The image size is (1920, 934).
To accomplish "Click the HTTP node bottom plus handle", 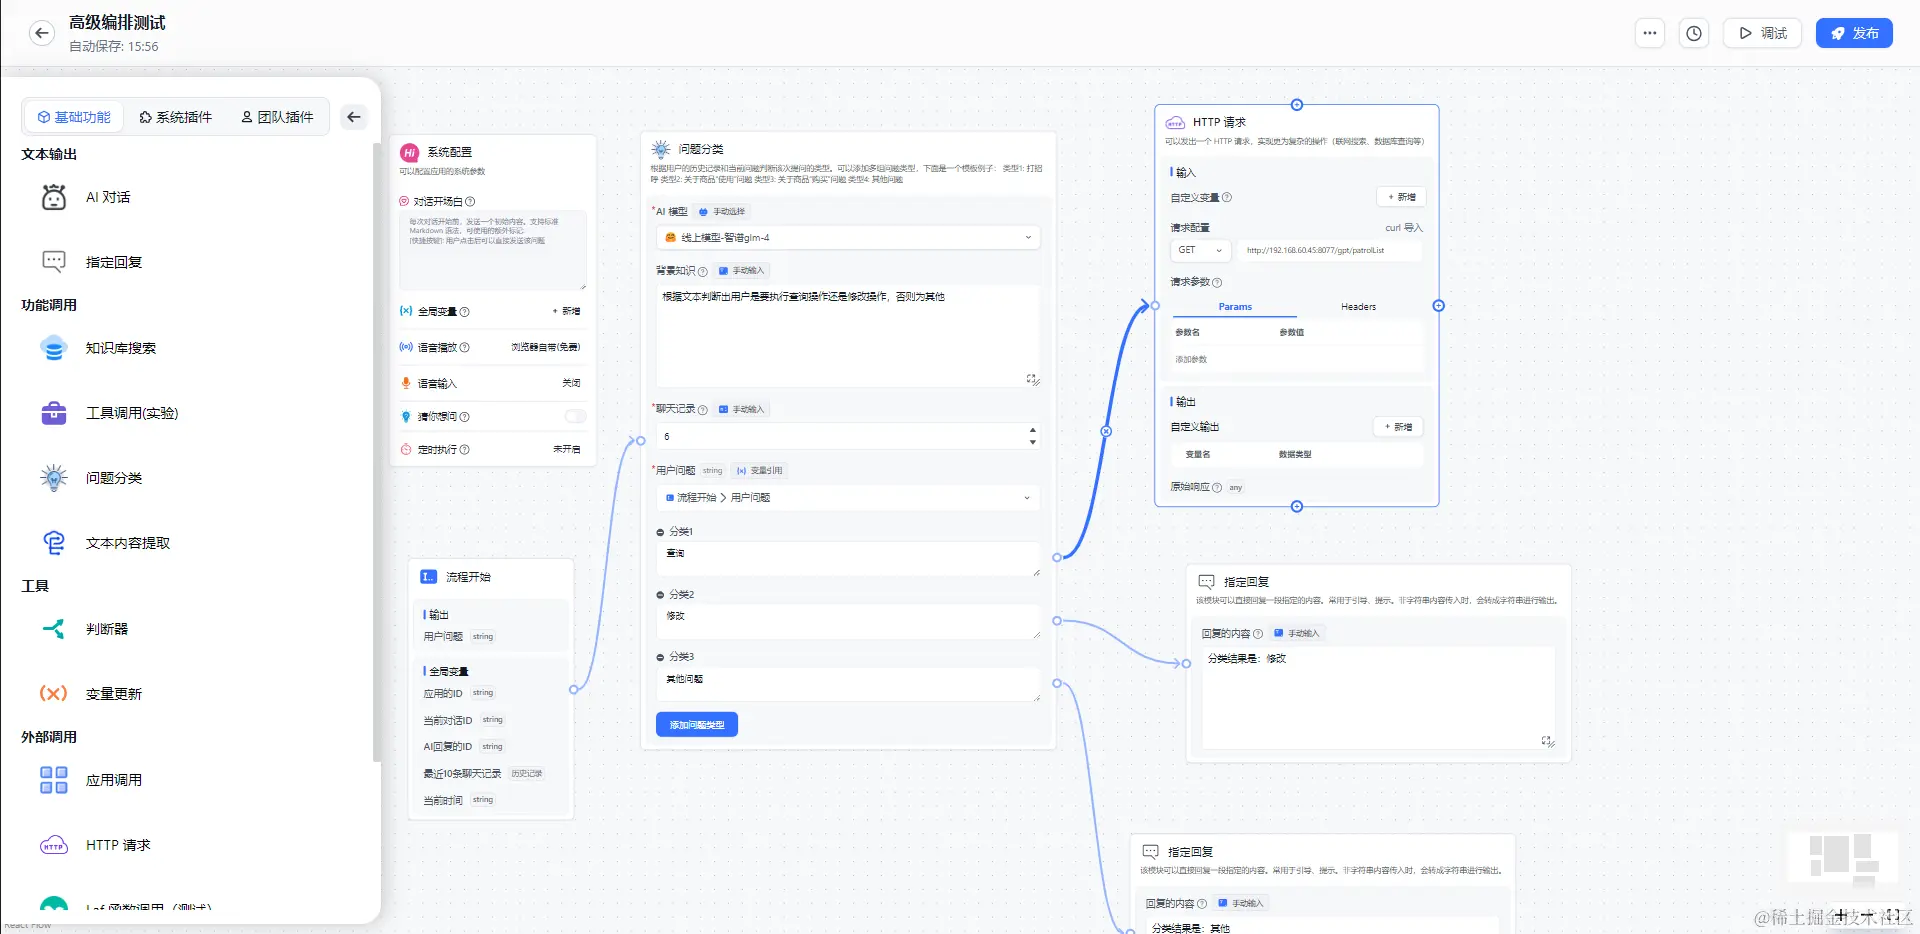I will (x=1297, y=507).
